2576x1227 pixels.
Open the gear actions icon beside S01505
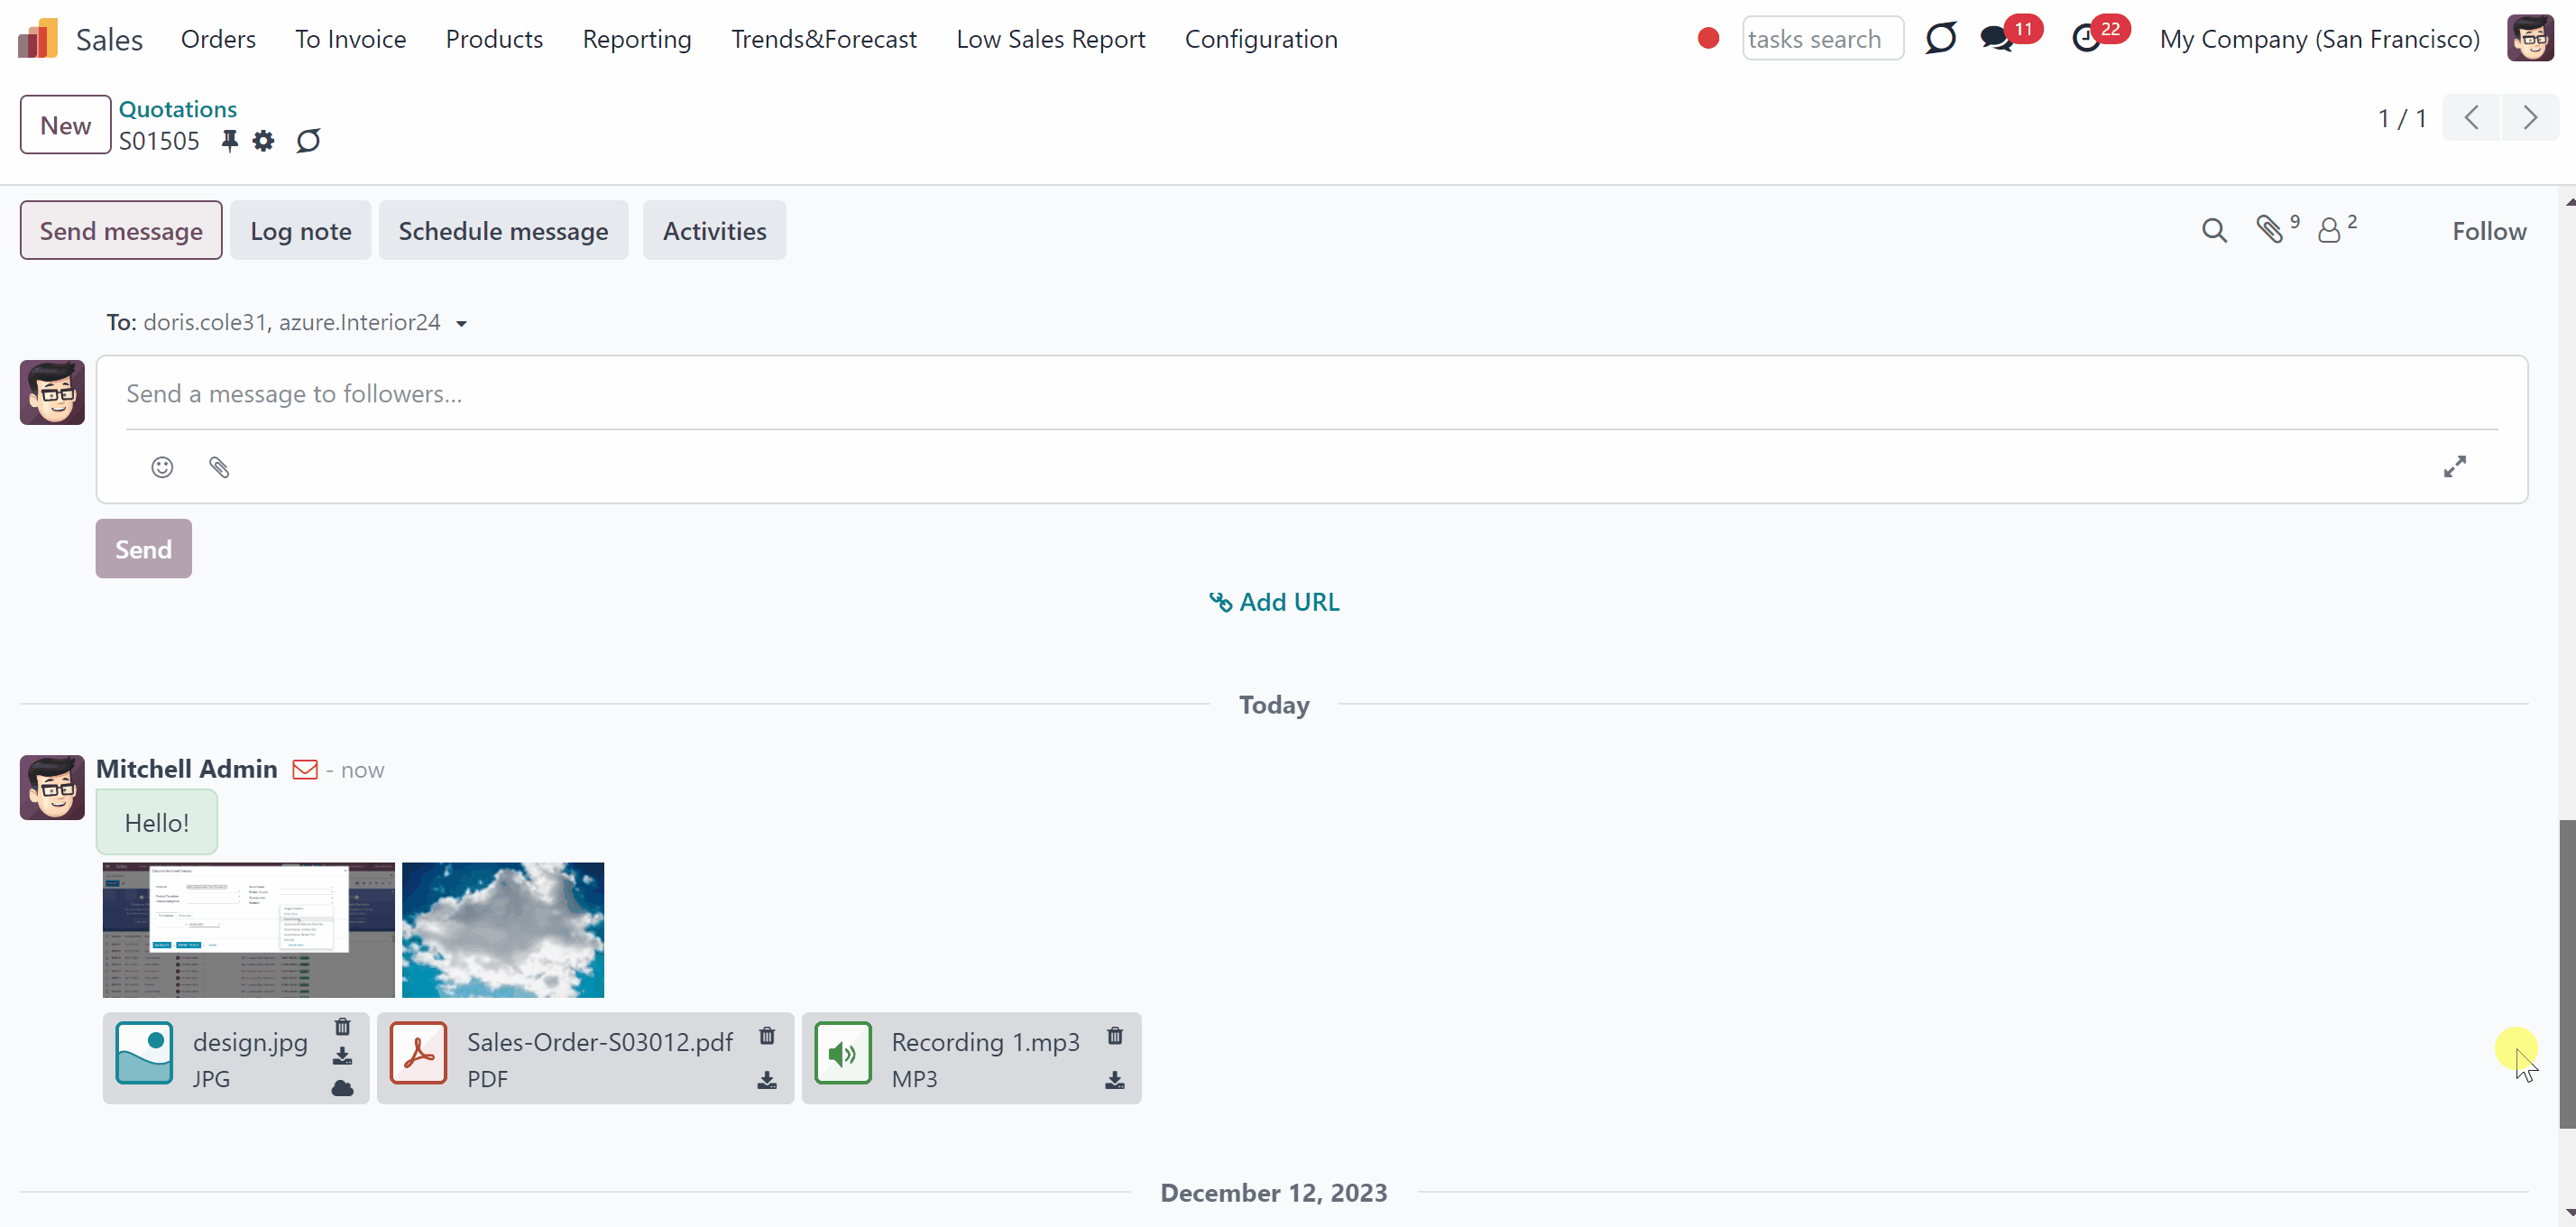tap(263, 141)
